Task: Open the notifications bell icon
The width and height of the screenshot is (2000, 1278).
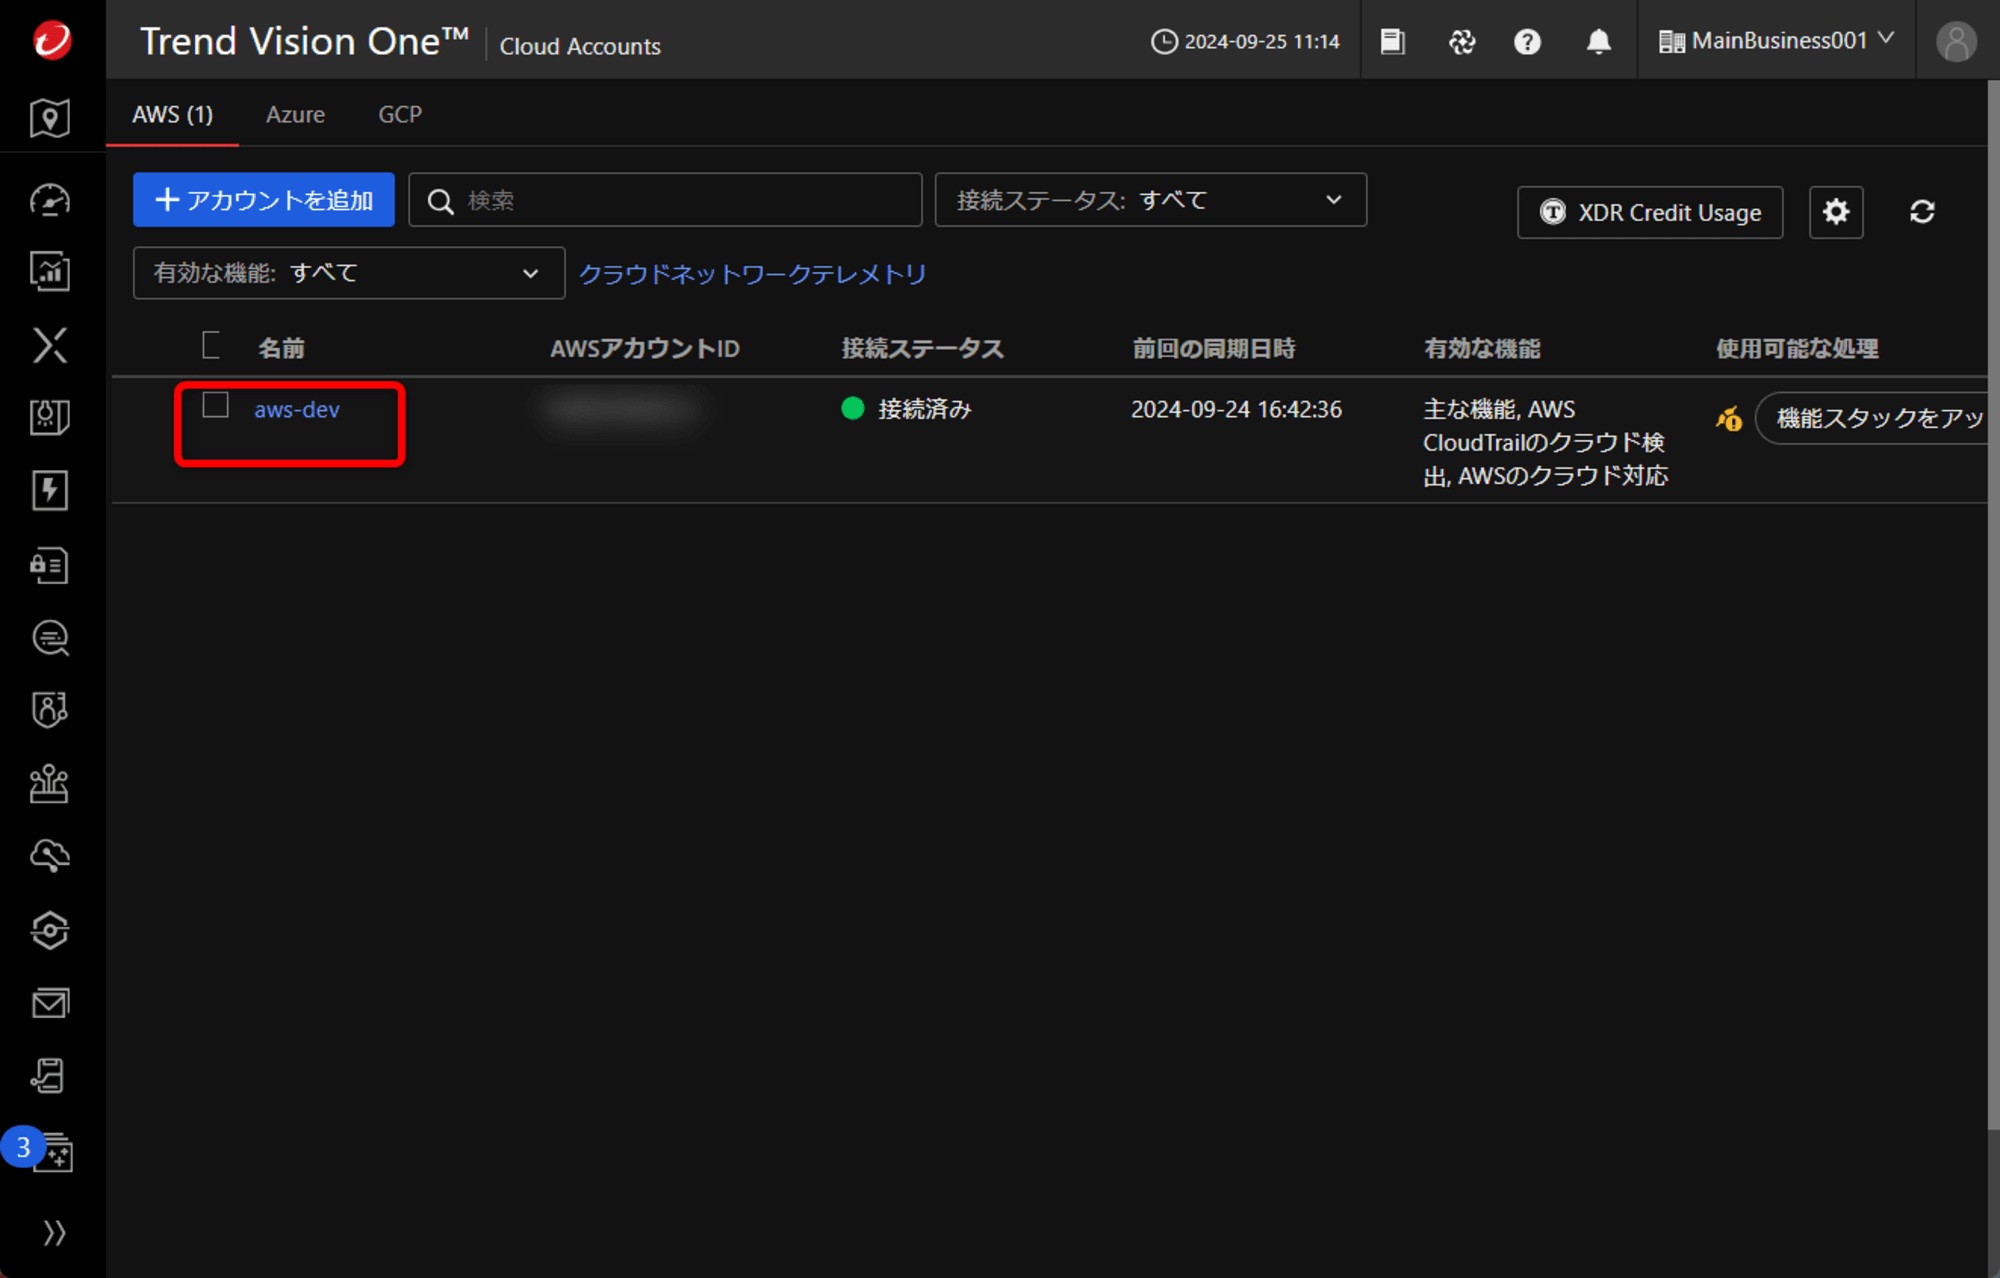Action: coord(1598,41)
